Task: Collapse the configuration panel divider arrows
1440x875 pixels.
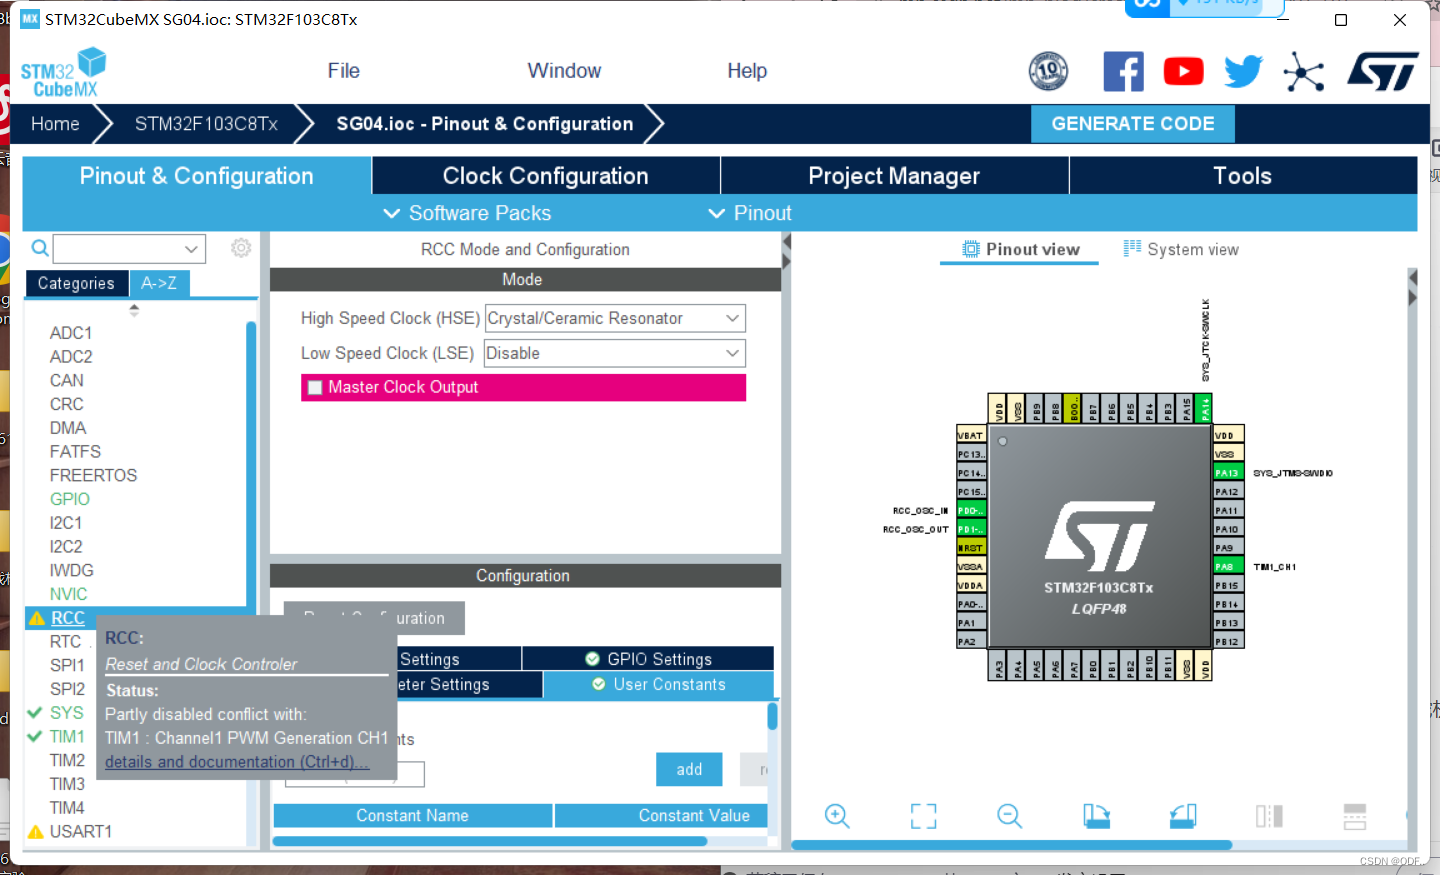Action: pos(787,252)
